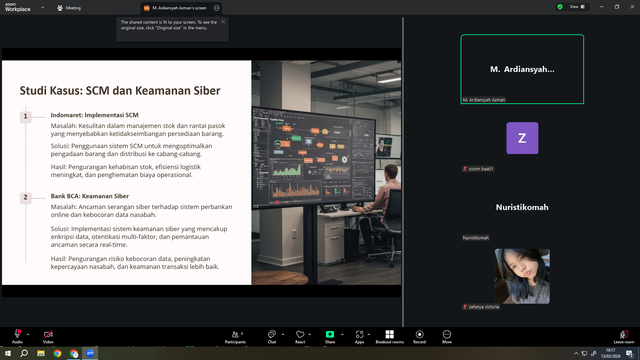Image resolution: width=640 pixels, height=360 pixels.
Task: Select the purple Z avatar tile
Action: tap(522, 138)
